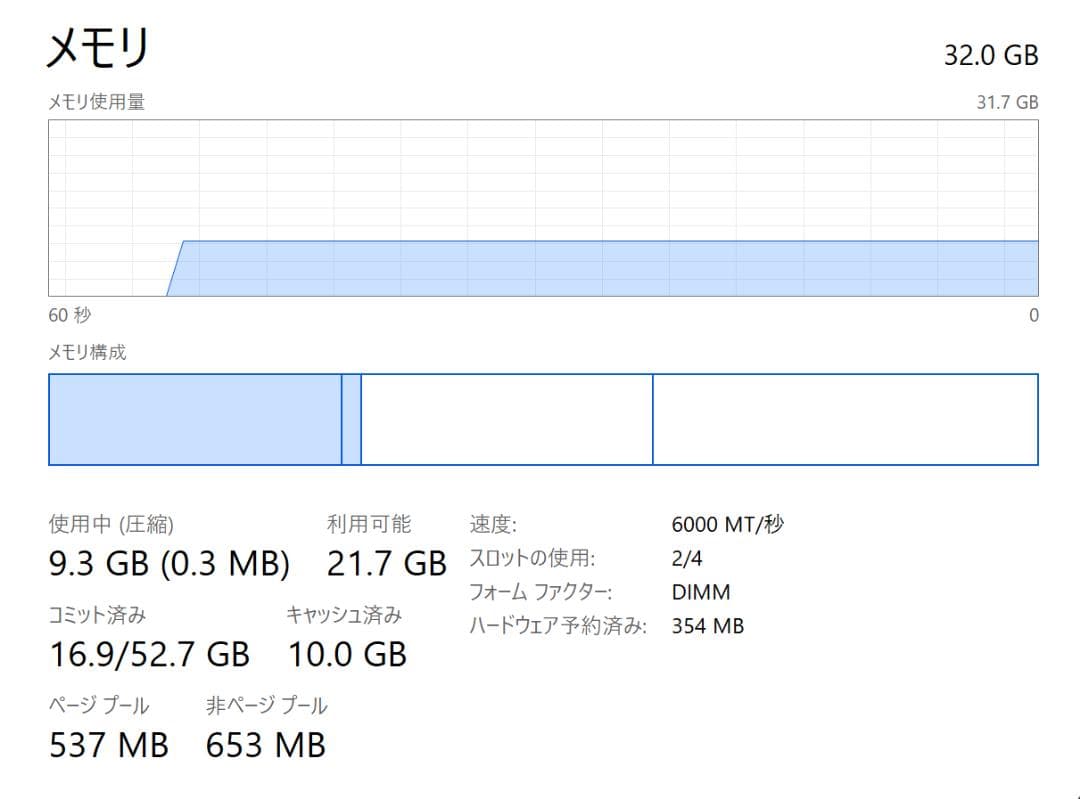Click the 非ページ プール value 653 MB
Viewport: 1080px width, 799px height.
tap(265, 744)
